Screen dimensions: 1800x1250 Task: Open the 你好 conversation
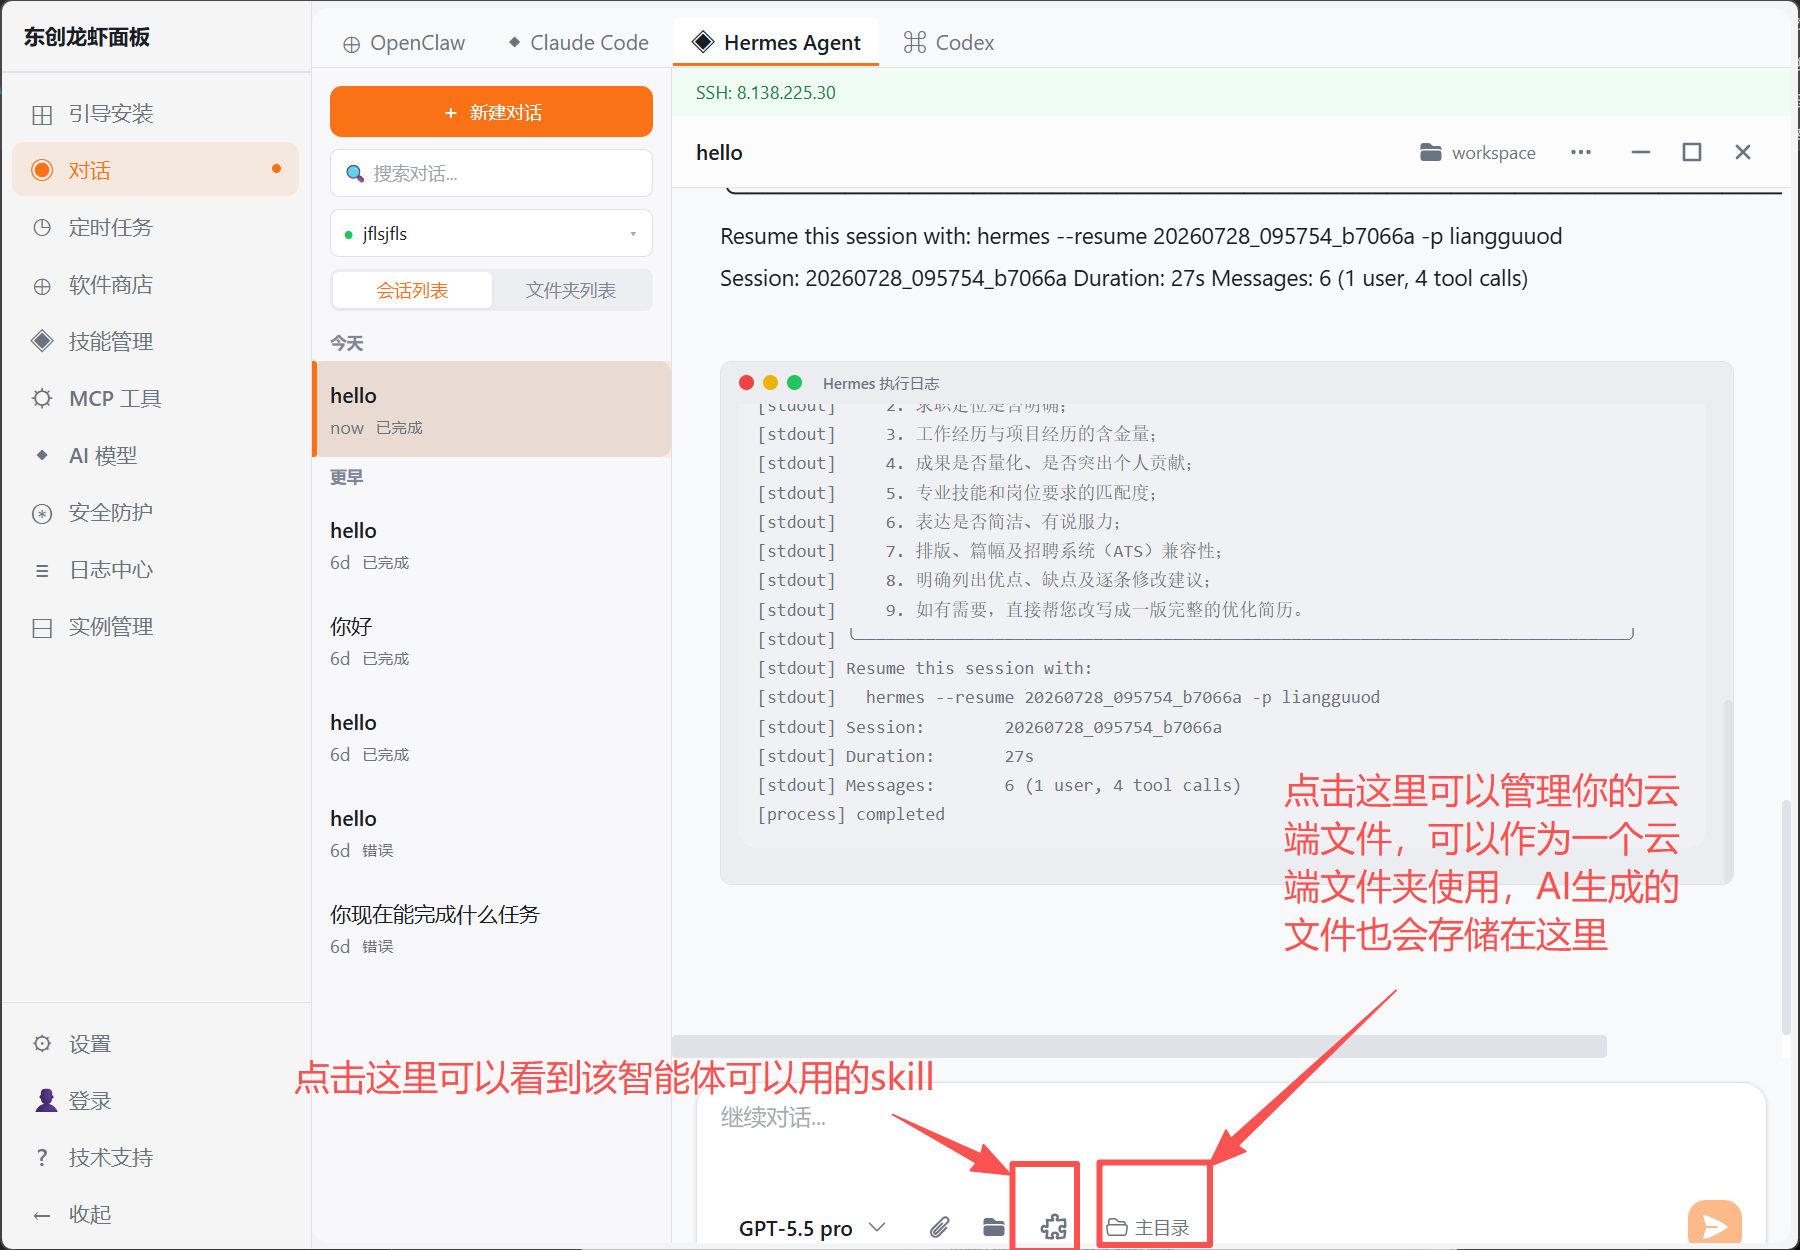pos(492,640)
